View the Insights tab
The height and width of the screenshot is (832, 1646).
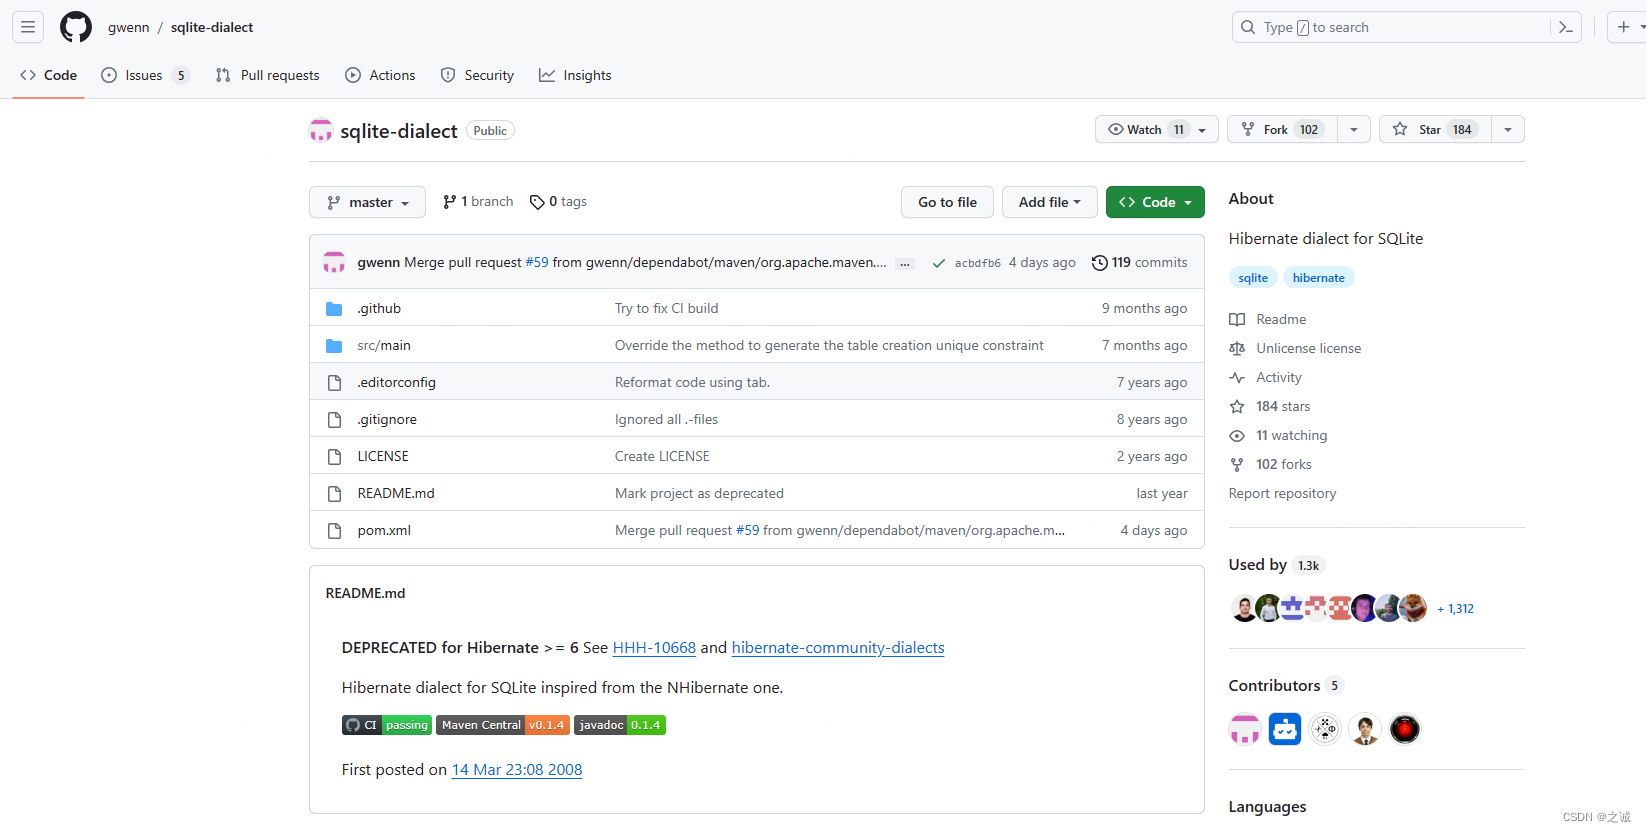575,75
